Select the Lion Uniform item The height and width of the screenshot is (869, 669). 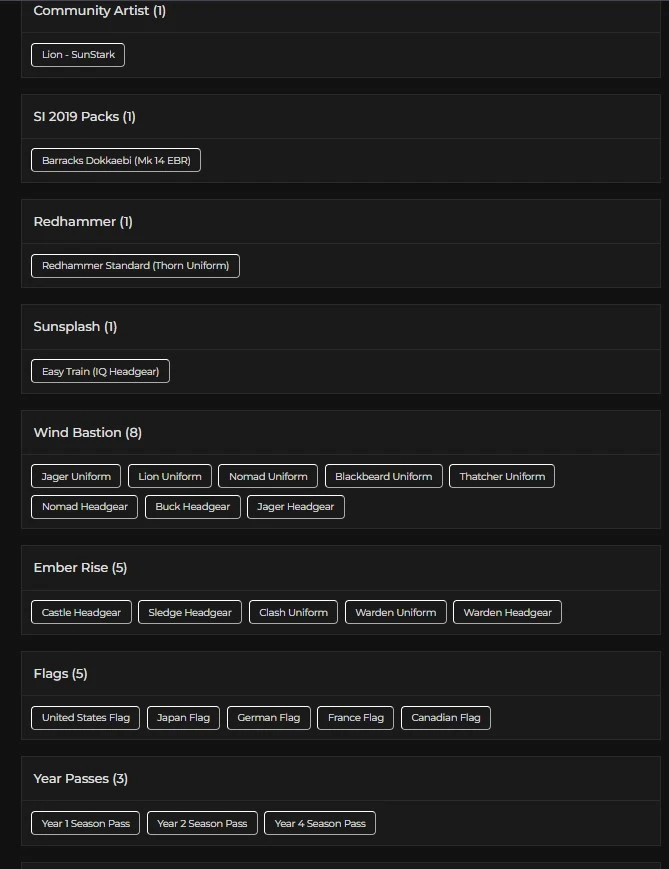170,477
